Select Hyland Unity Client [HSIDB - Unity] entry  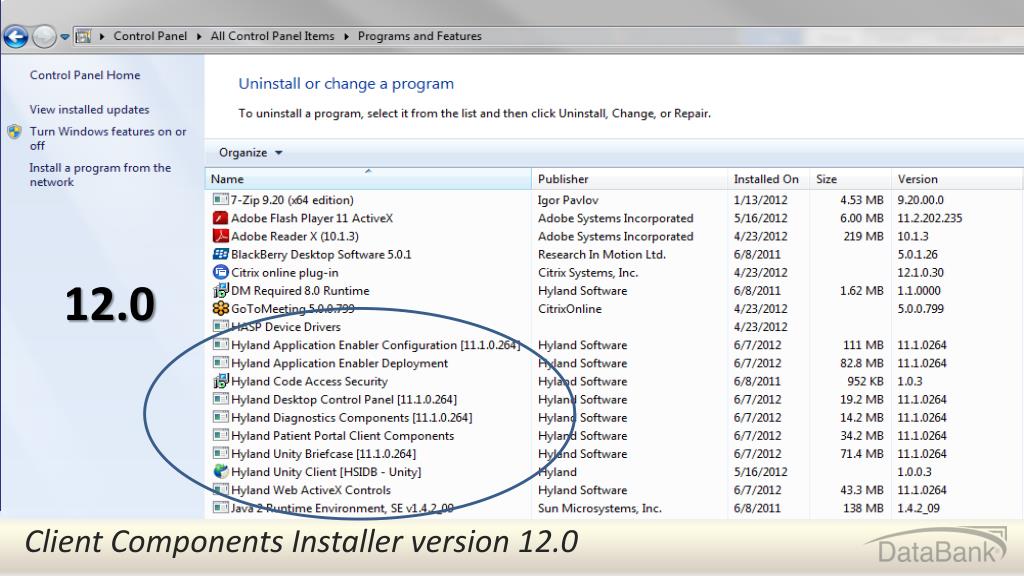[x=326, y=472]
